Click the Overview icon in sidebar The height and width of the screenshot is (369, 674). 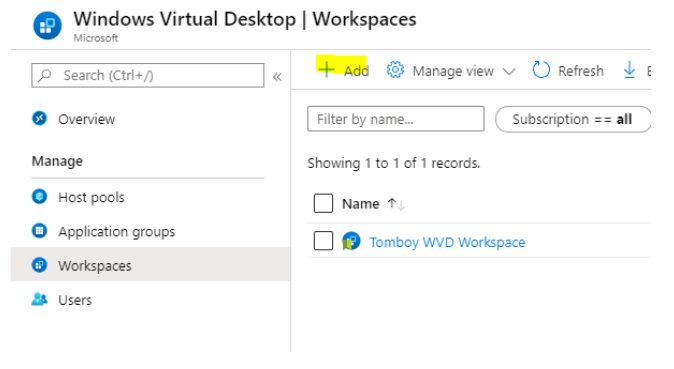coord(40,118)
